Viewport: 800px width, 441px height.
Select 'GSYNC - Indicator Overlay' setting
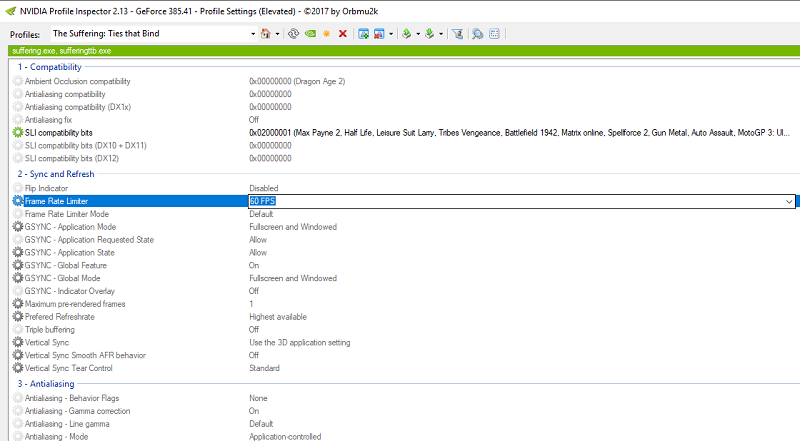pyautogui.click(x=70, y=291)
